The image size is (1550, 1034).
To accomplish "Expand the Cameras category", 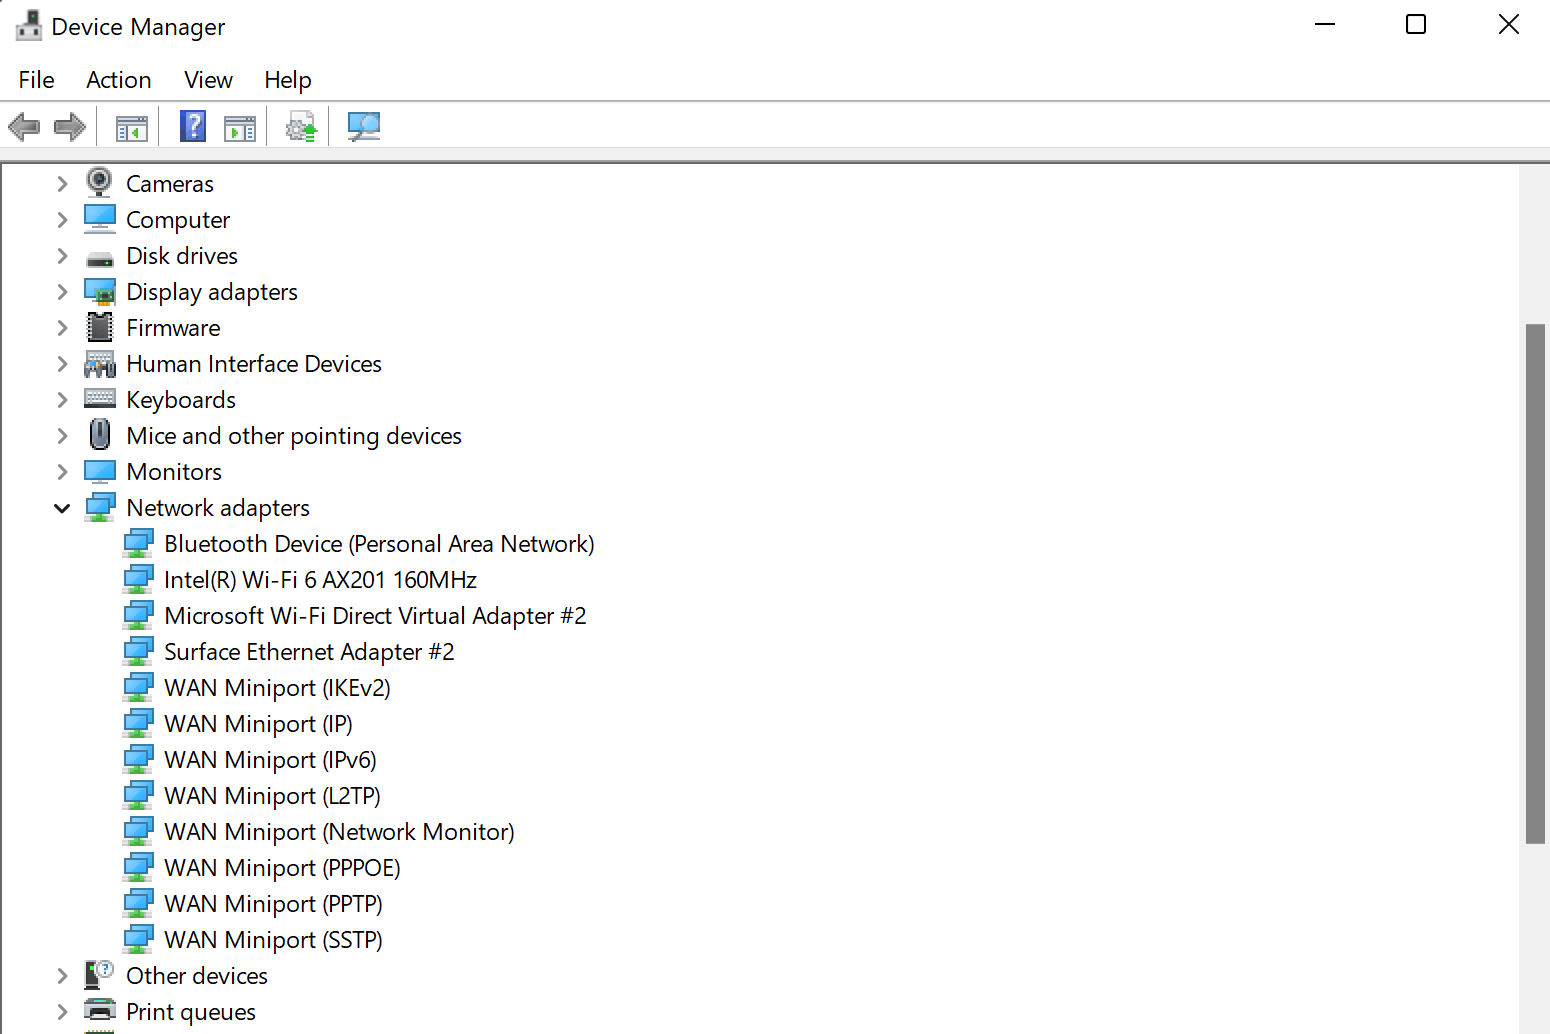I will tap(62, 183).
